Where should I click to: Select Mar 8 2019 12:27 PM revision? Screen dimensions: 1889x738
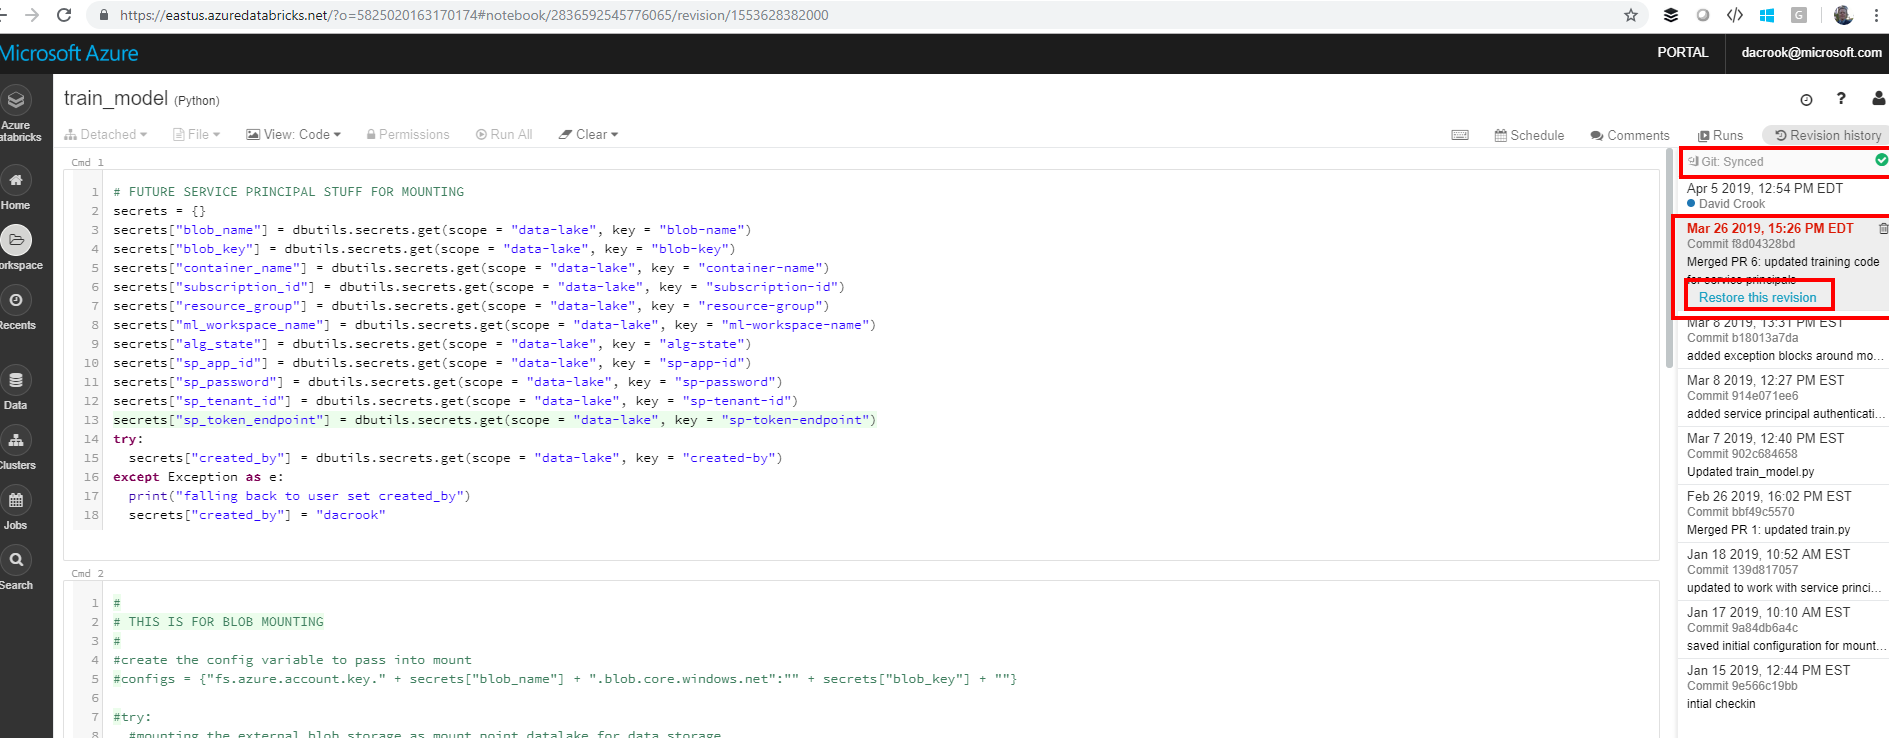pos(1783,397)
